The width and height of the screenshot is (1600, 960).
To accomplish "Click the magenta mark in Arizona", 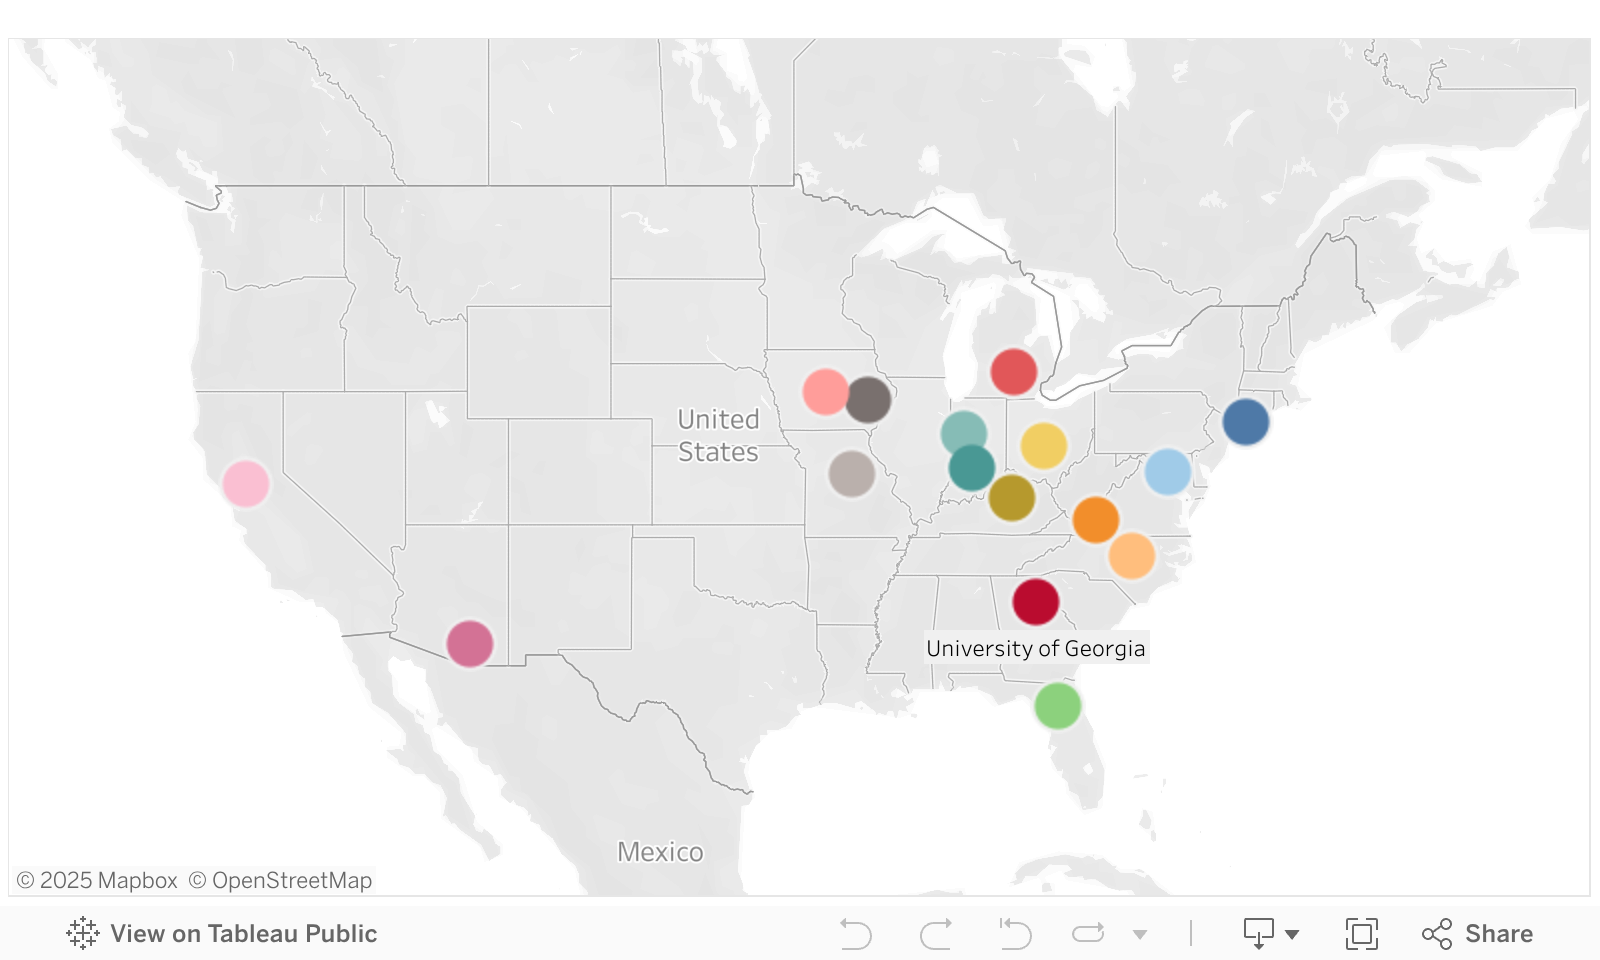I will point(470,643).
